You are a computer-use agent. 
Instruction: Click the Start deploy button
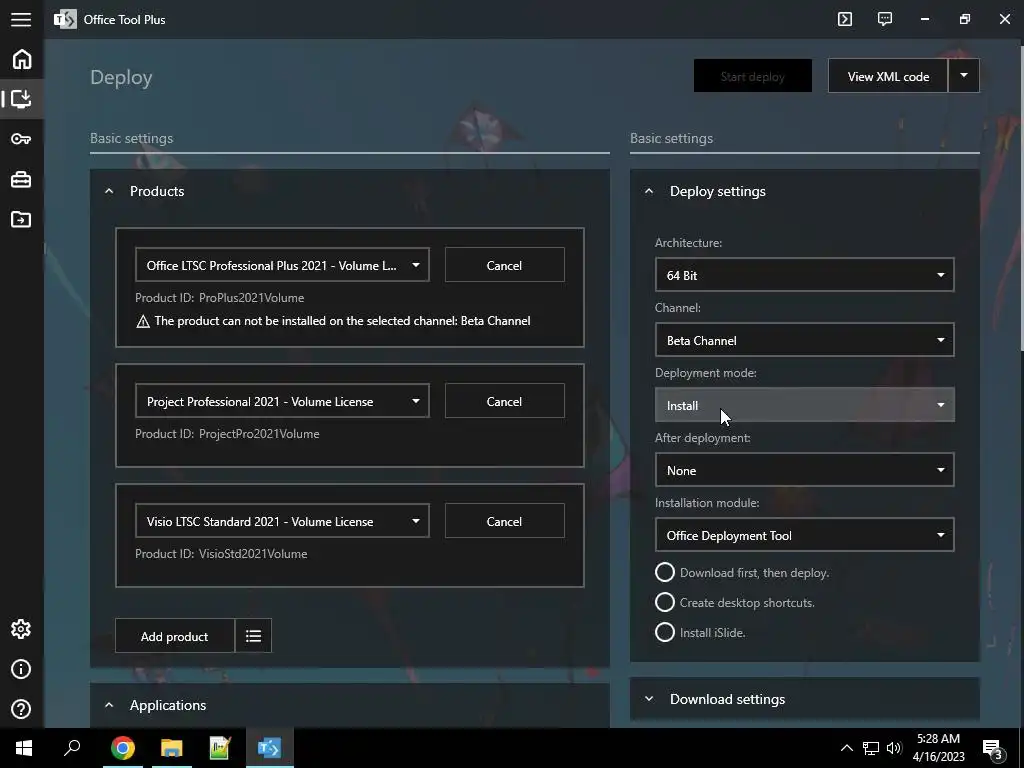pos(753,76)
